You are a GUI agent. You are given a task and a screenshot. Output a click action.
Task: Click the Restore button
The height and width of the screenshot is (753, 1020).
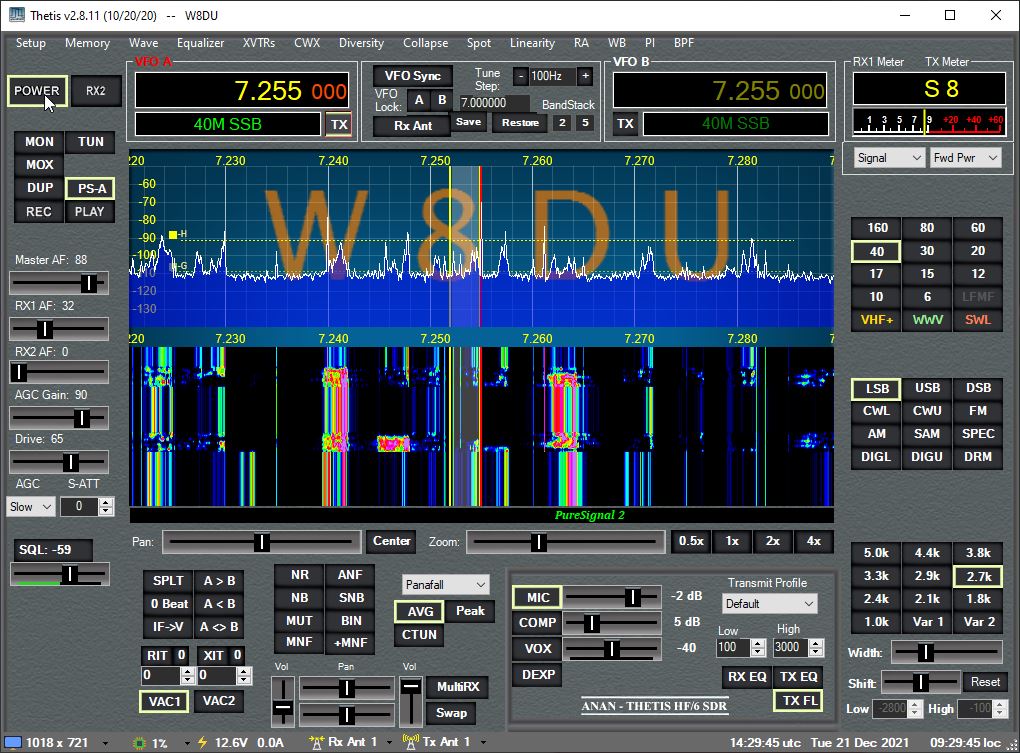click(x=520, y=123)
